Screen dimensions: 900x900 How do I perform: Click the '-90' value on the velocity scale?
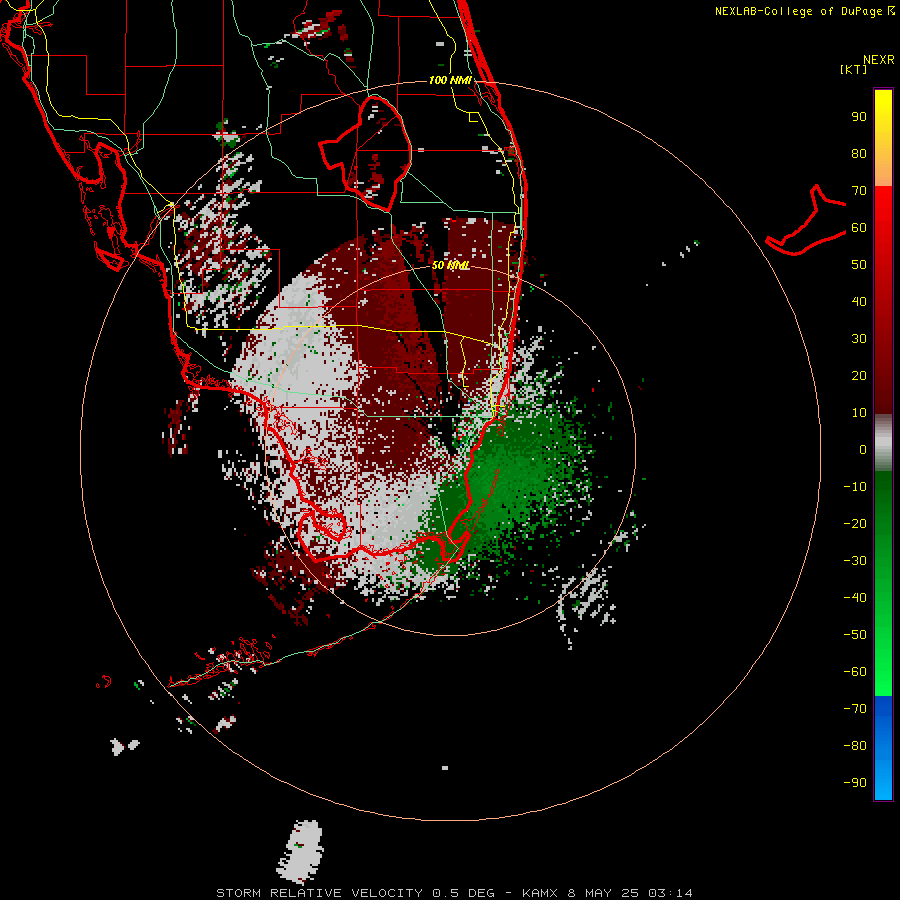pyautogui.click(x=855, y=783)
